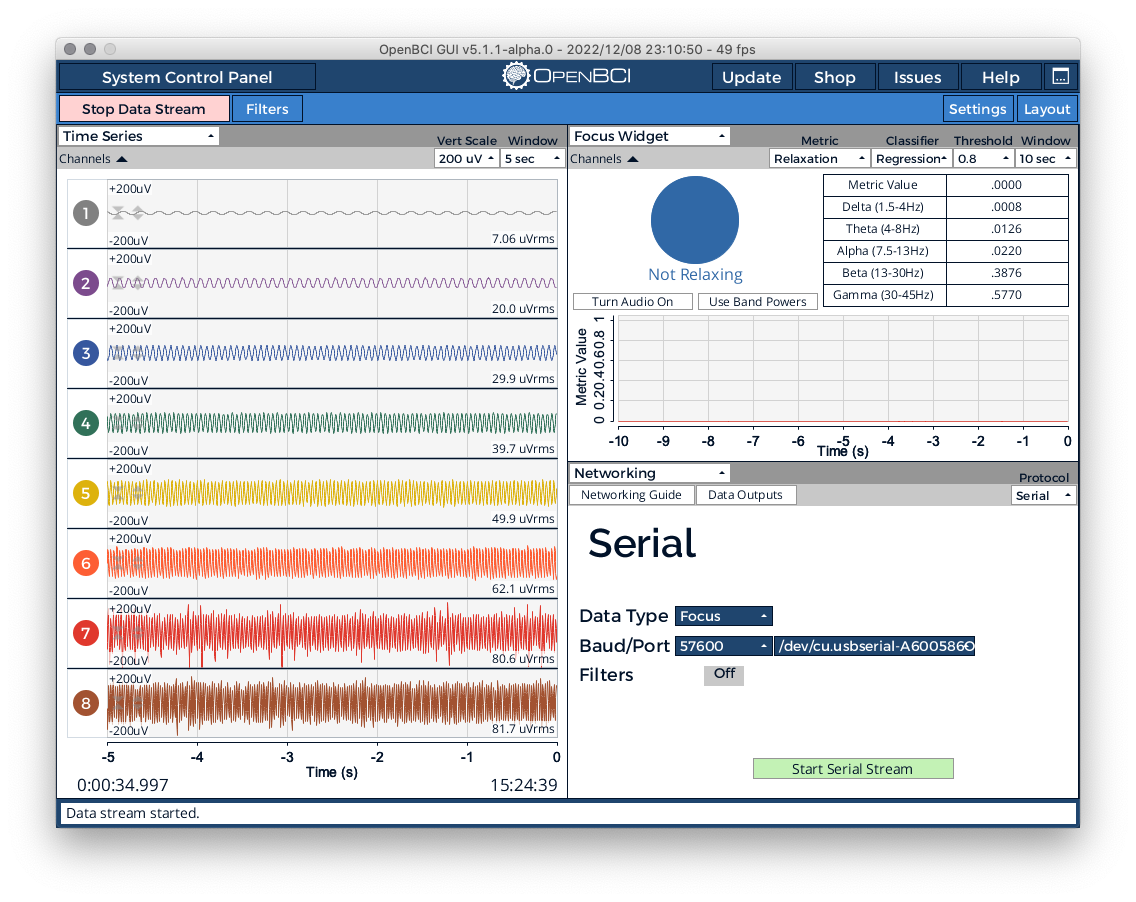1136x902 pixels.
Task: Click channel 5 vertical scale compress icon
Action: (117, 493)
